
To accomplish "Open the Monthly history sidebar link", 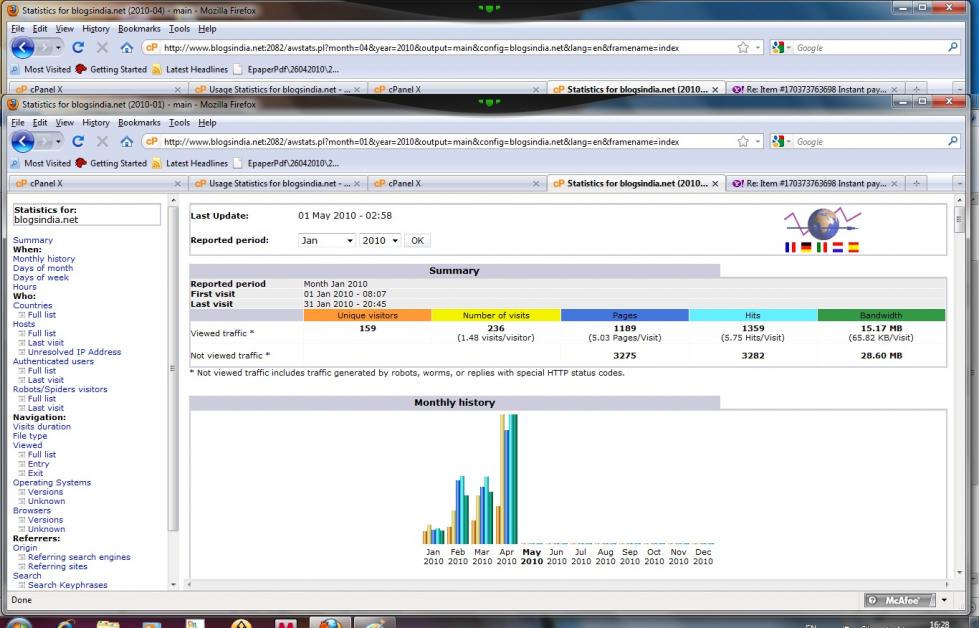I will point(44,259).
